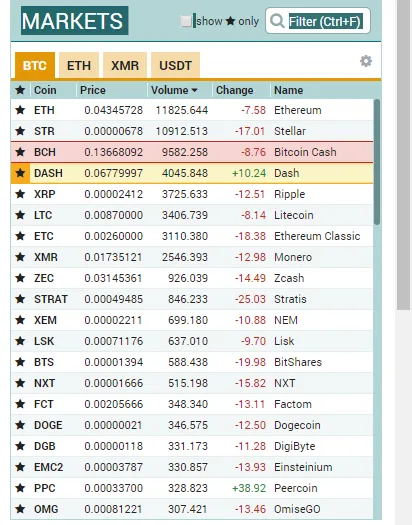412x525 pixels.
Task: Click the markets list scrollbar thumb
Action: pyautogui.click(x=377, y=162)
